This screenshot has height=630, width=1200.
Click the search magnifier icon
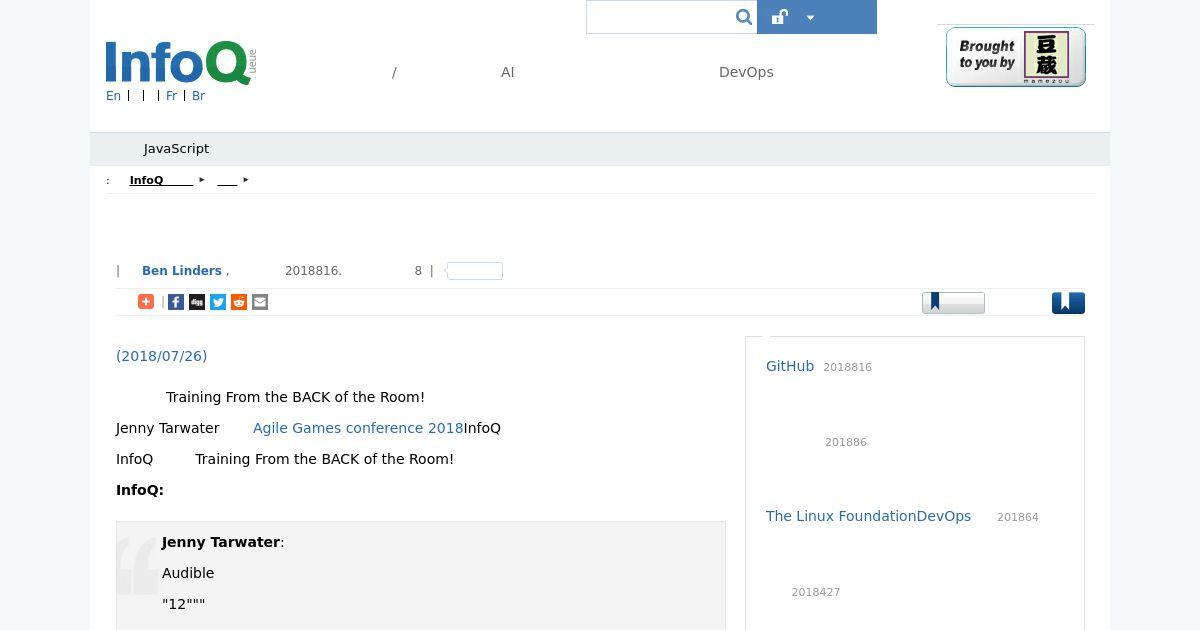743,17
